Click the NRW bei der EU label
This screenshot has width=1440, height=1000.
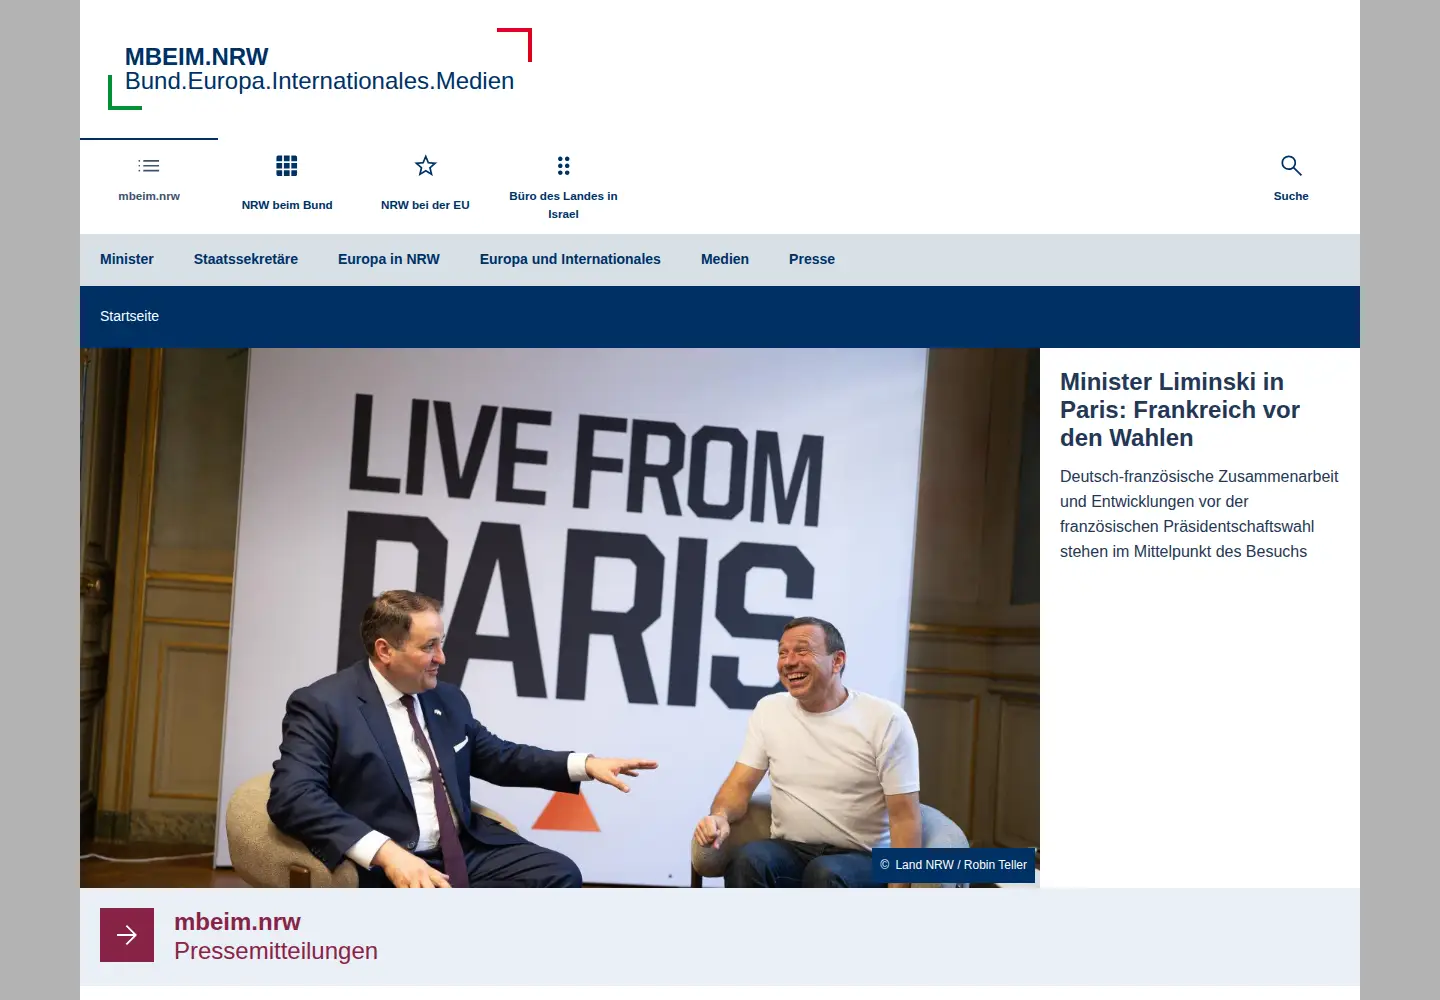click(425, 205)
